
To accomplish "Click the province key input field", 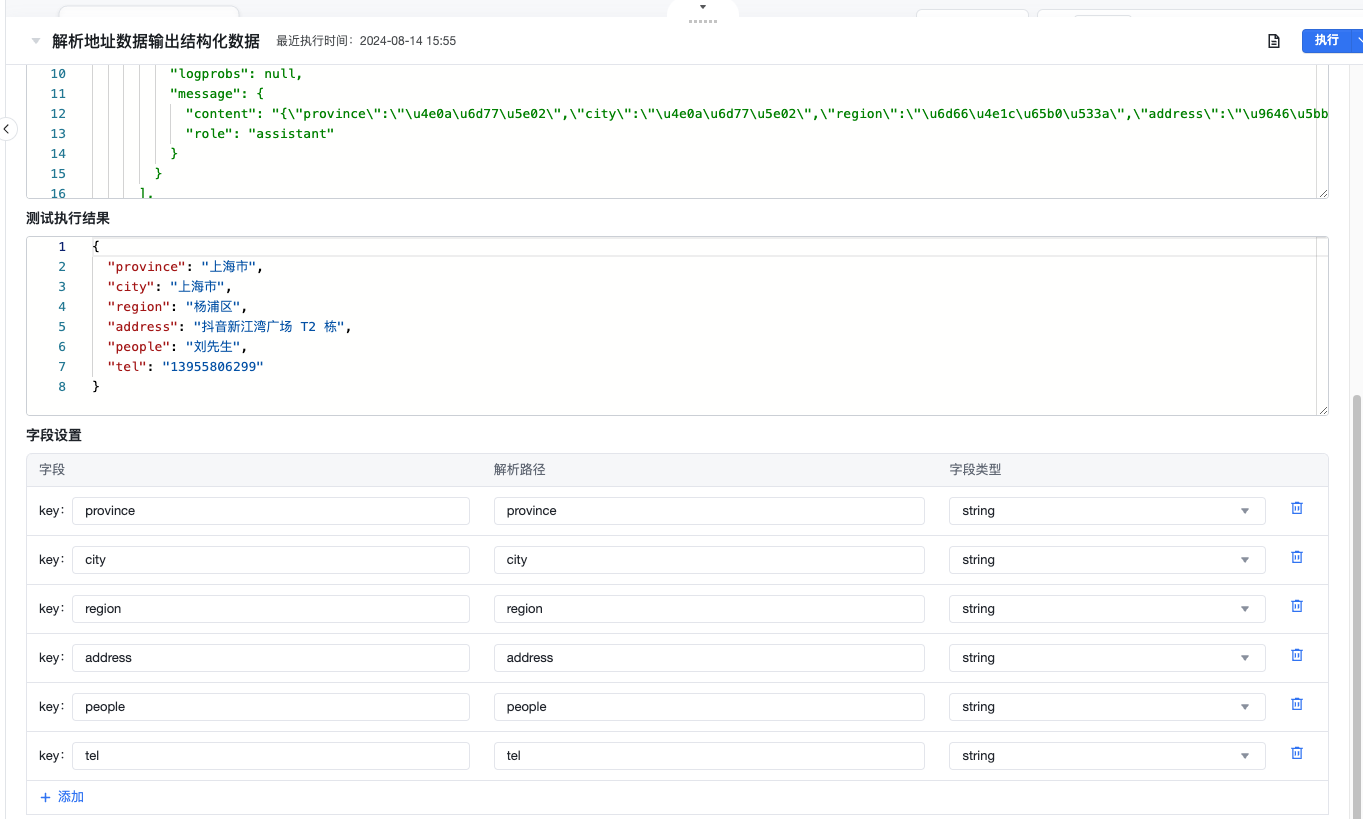I will [270, 511].
